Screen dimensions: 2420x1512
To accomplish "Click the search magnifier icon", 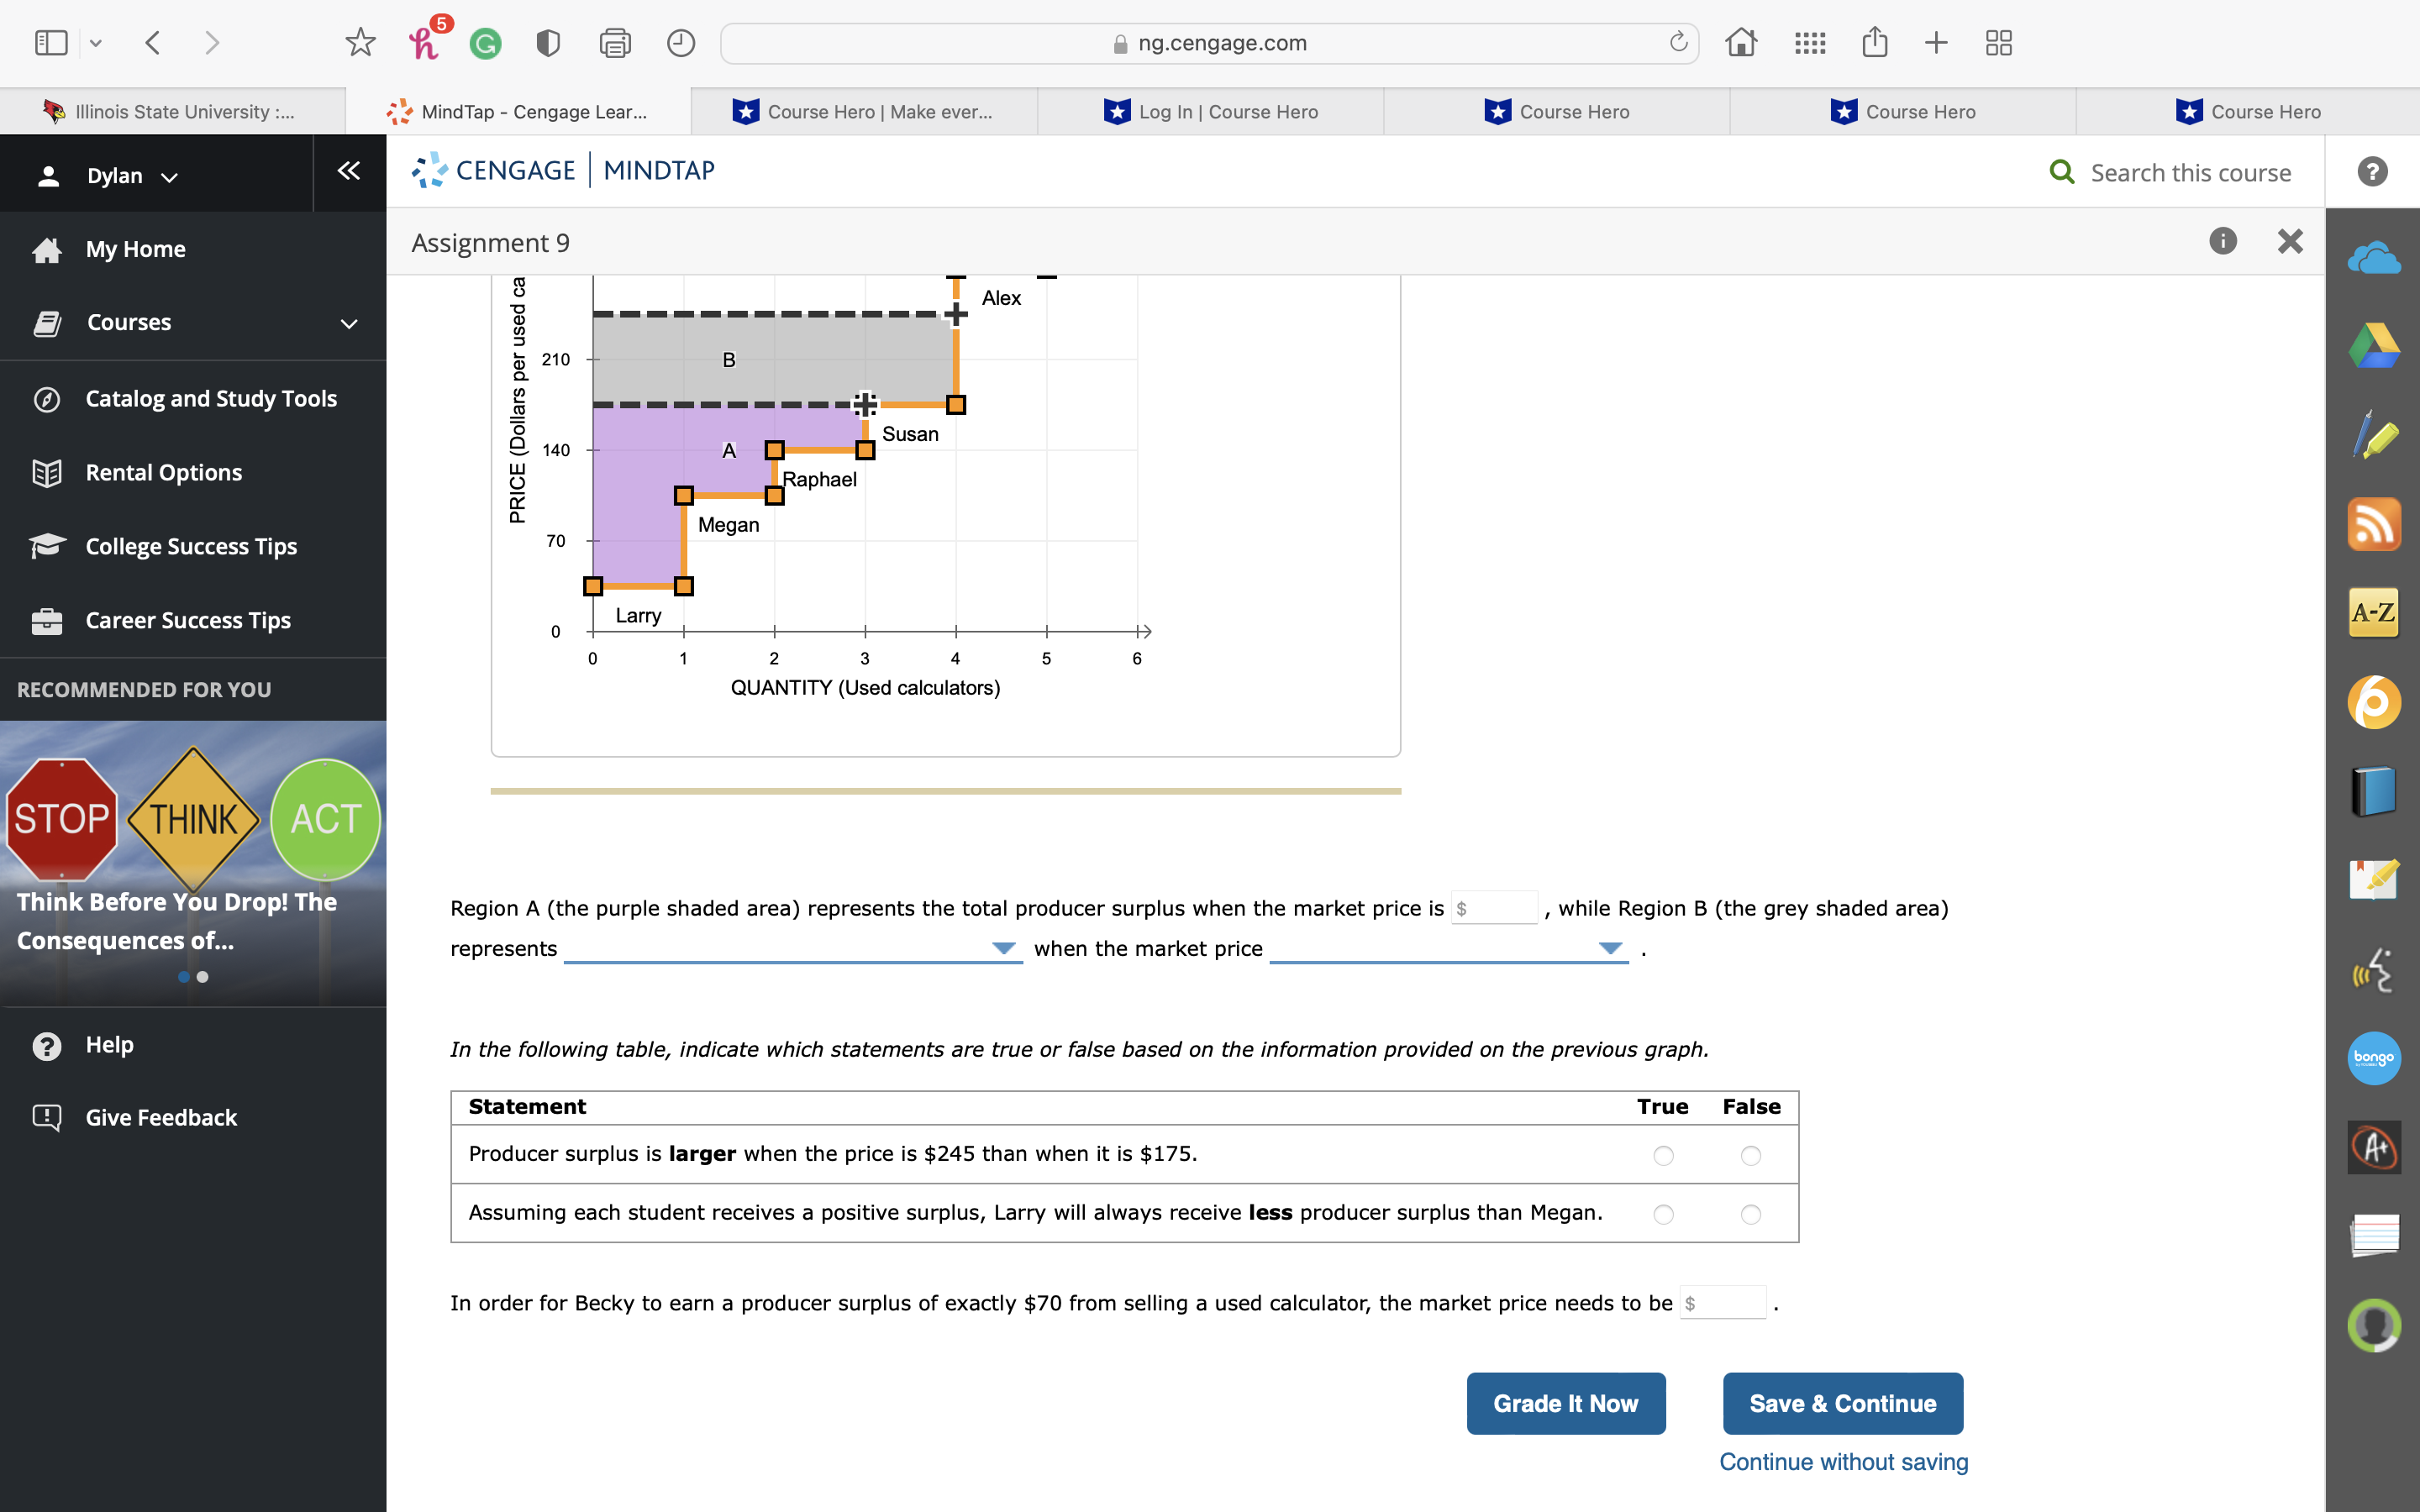I will (x=2061, y=172).
